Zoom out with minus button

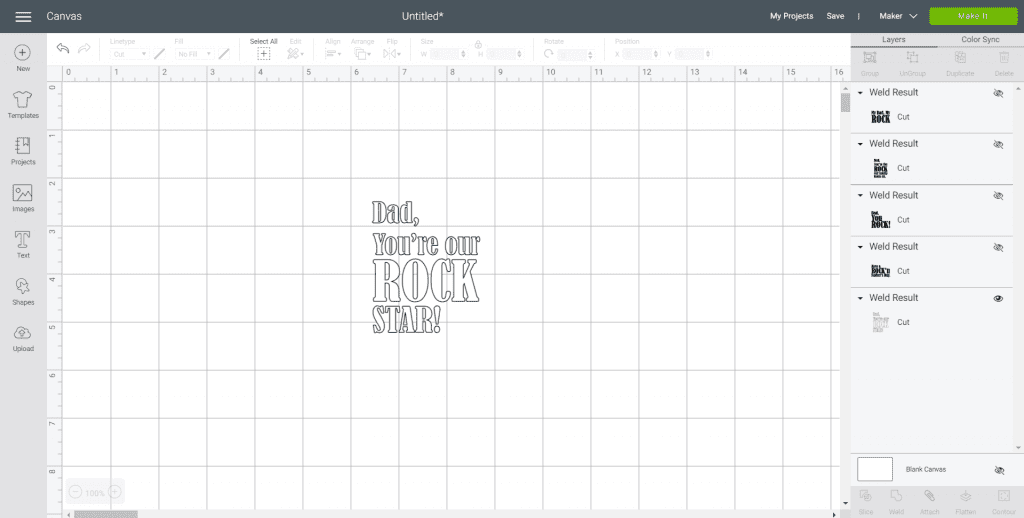point(75,492)
